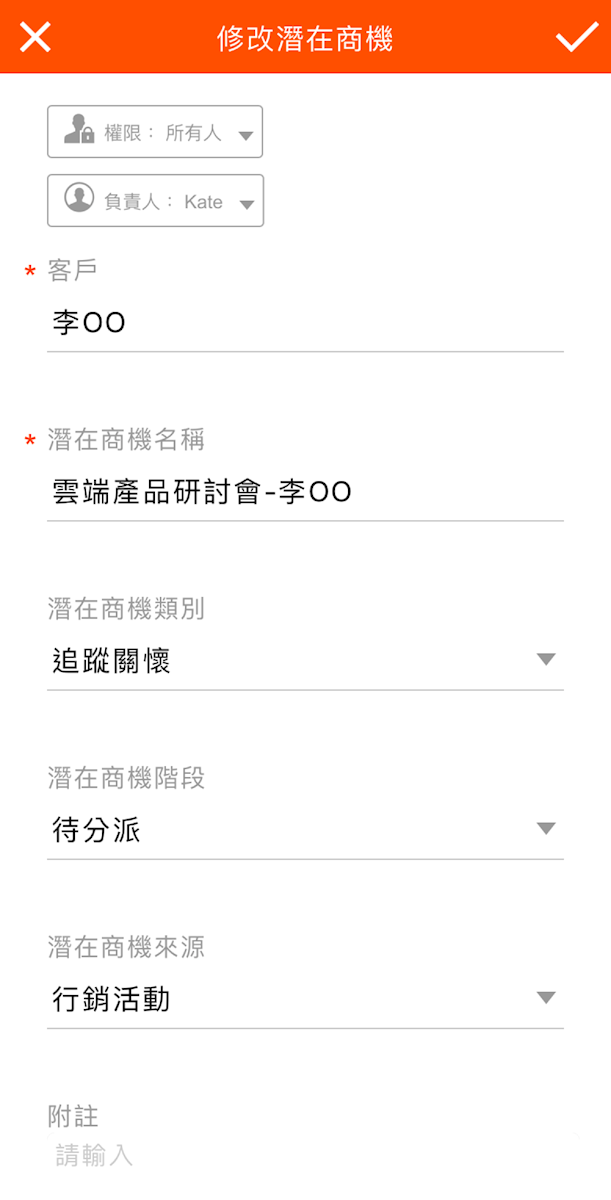
Task: Tap the owner avatar icon
Action: pos(79,198)
